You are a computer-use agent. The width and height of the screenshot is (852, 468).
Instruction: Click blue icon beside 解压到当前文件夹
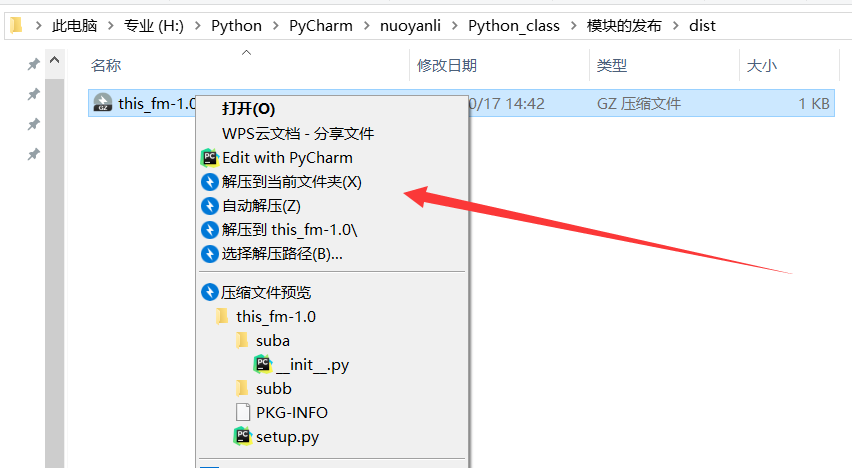coord(209,182)
